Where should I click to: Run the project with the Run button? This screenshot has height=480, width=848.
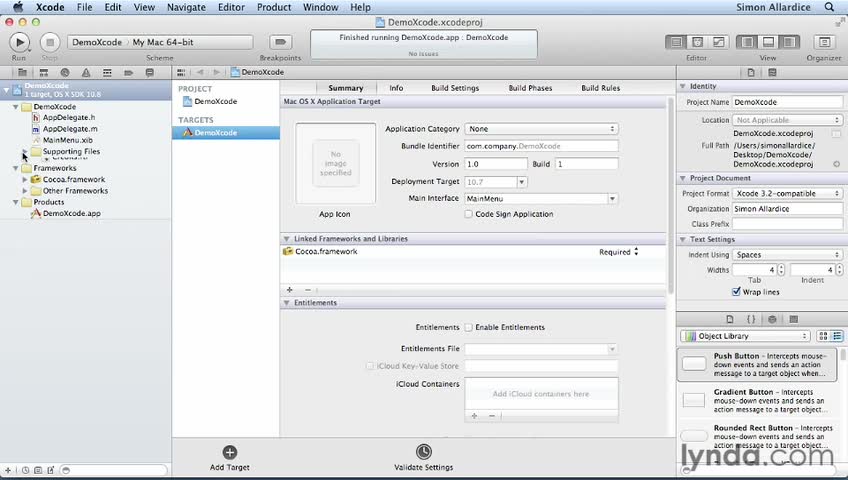tap(19, 42)
